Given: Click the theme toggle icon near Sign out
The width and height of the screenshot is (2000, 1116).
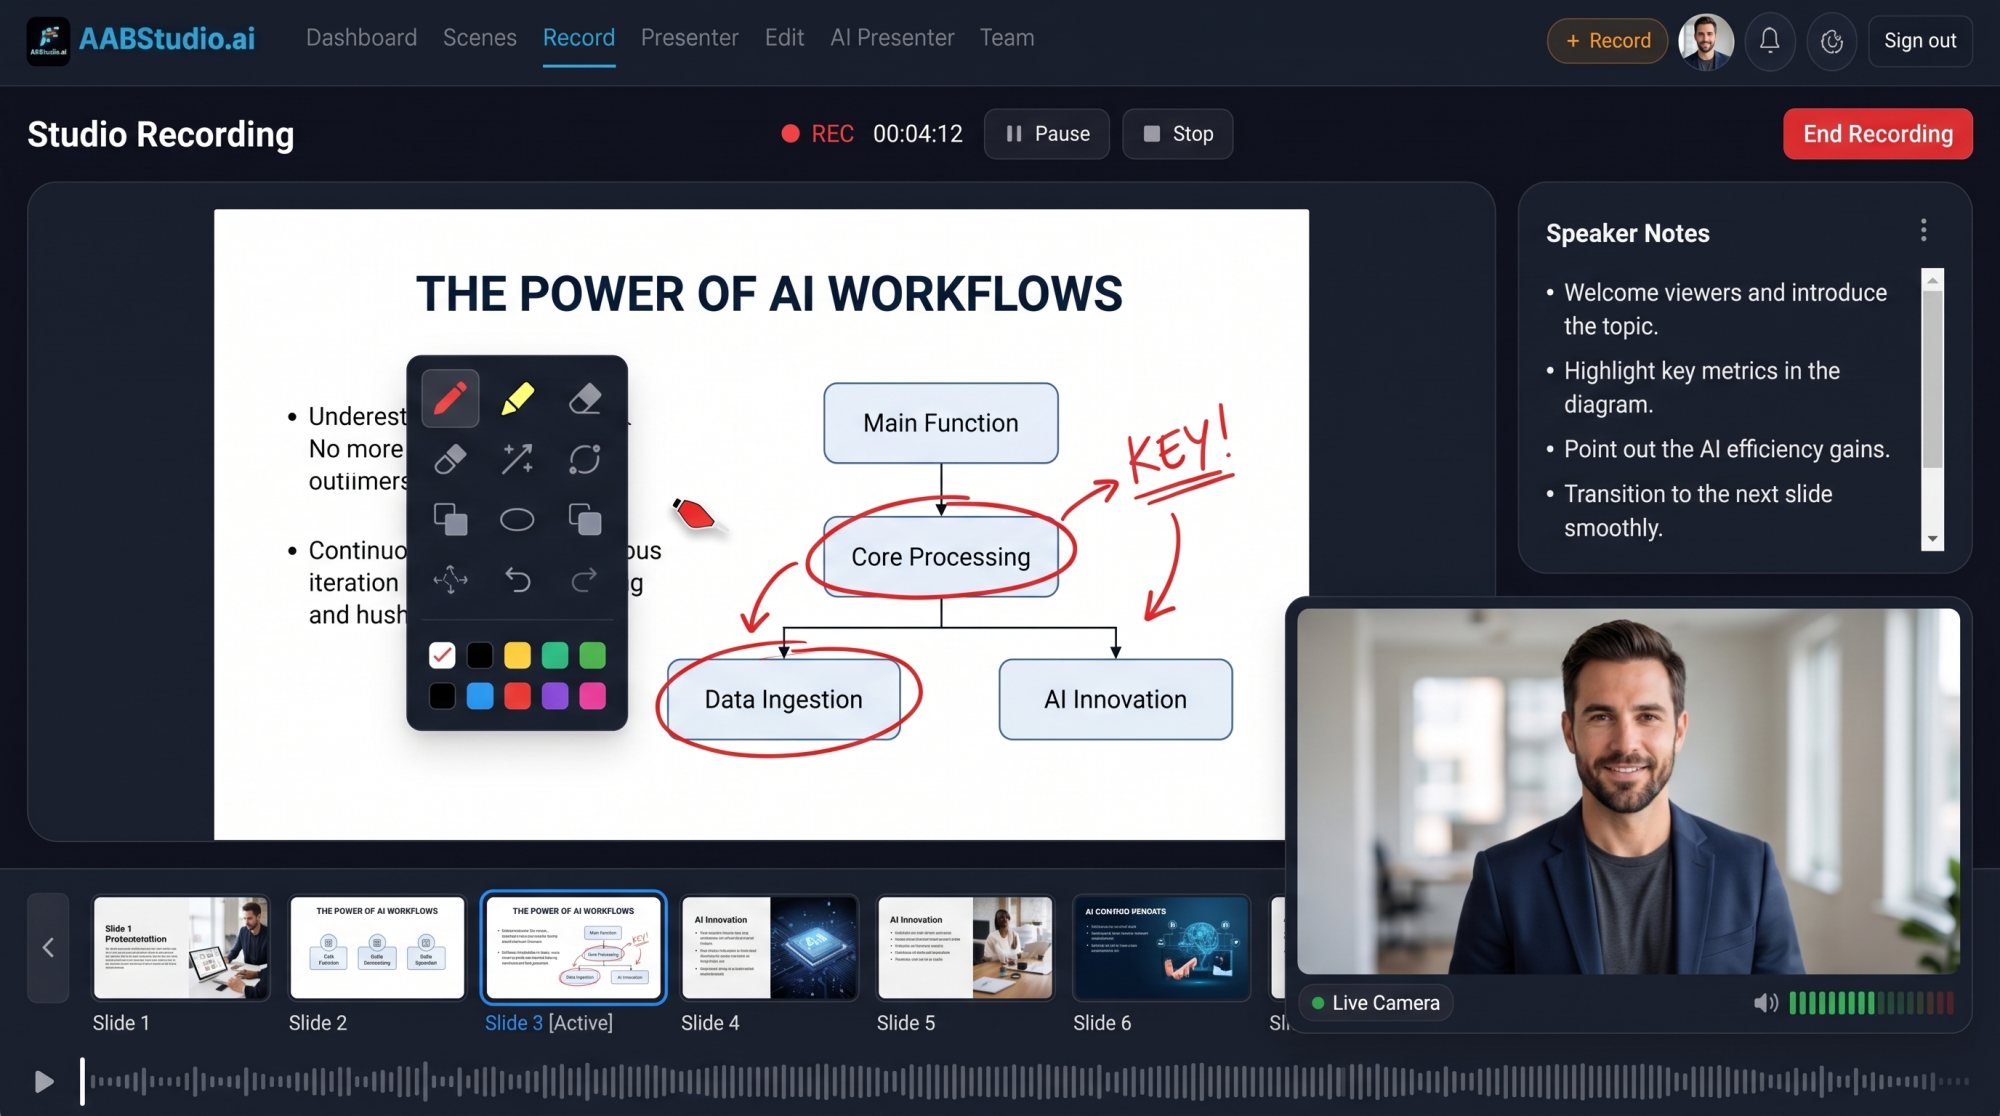Looking at the screenshot, I should click(1832, 41).
